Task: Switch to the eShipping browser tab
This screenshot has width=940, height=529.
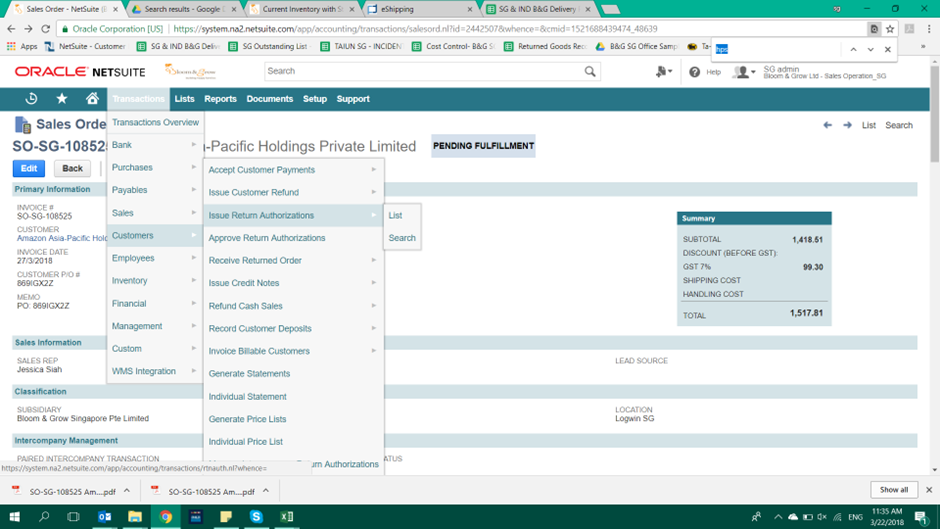Action: [x=420, y=9]
